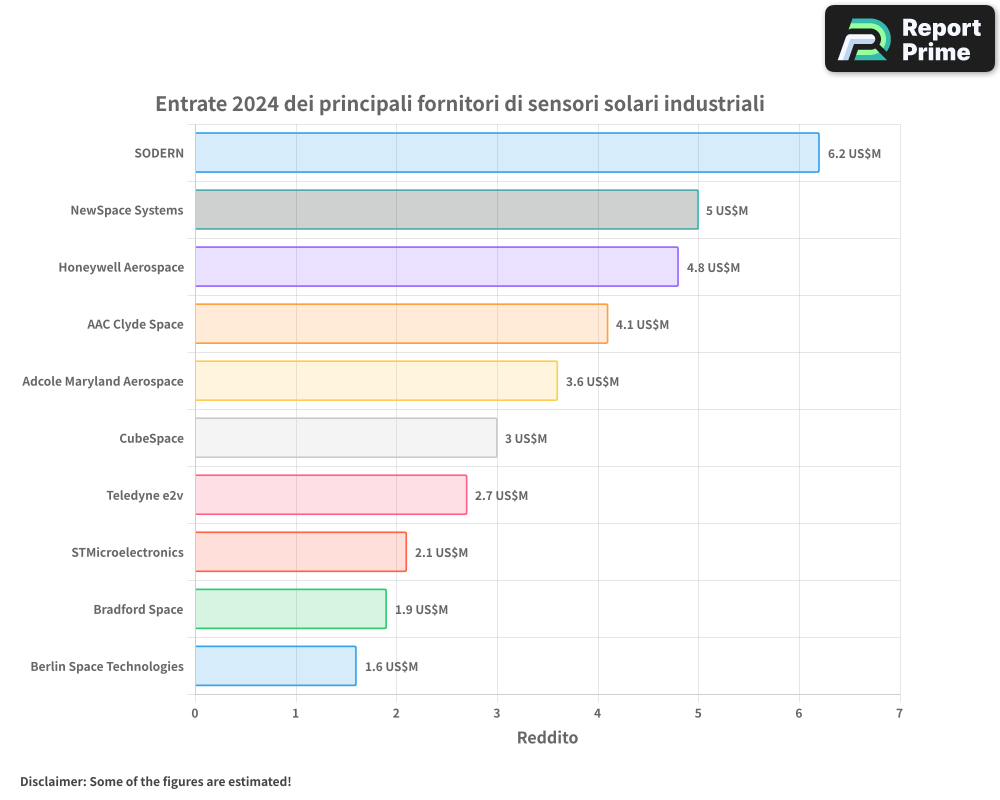Click the Honeywell Aerospace category label
Viewport: 1000px width, 800px height.
coord(123,267)
